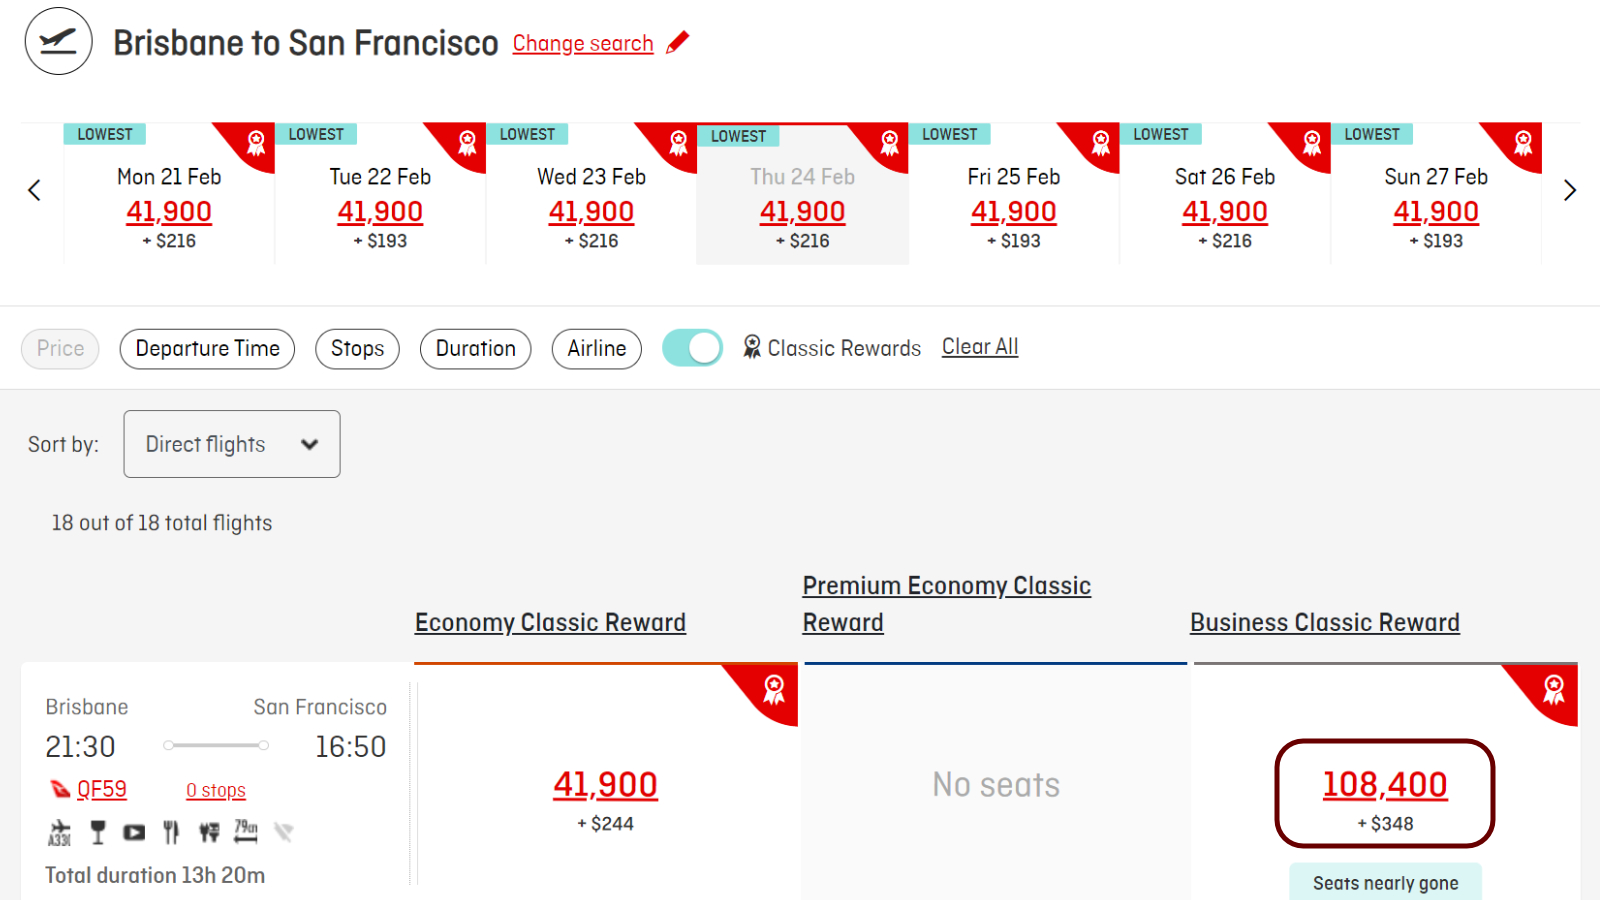Click the Clear All filters link
This screenshot has width=1600, height=900.
point(980,347)
